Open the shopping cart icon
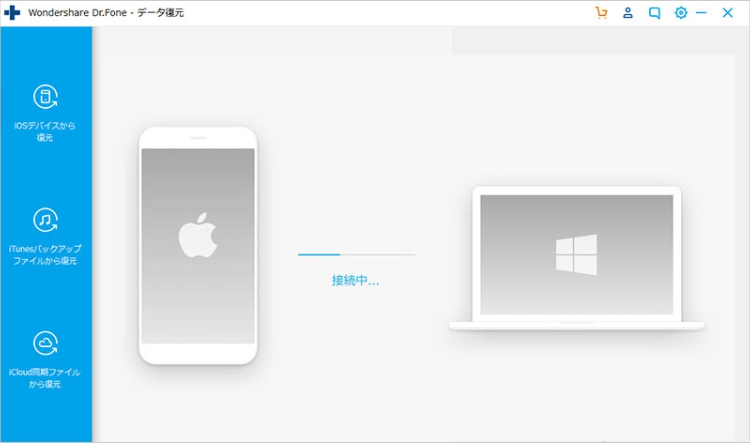The image size is (750, 443). coord(601,12)
